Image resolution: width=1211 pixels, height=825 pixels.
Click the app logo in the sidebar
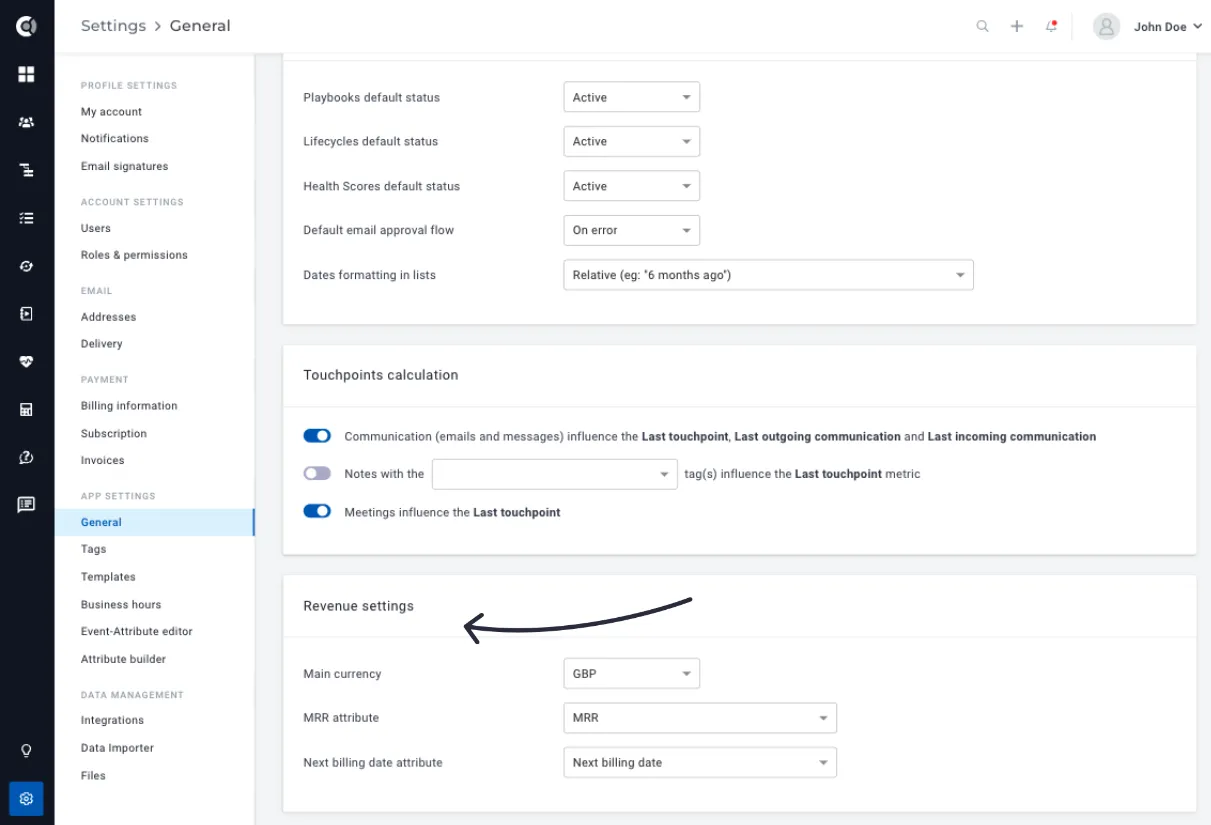pos(26,26)
